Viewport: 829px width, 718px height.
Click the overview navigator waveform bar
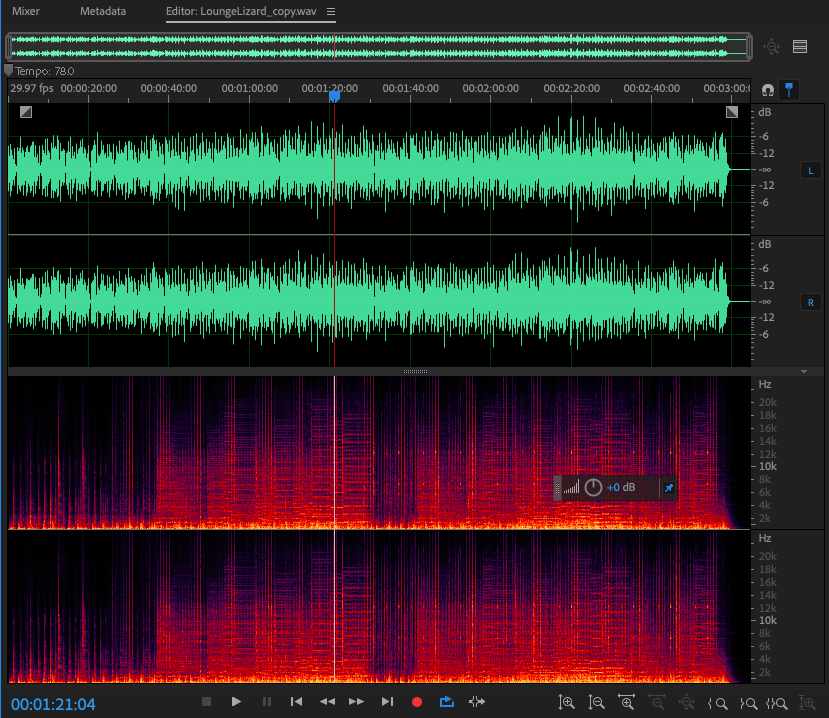point(379,47)
